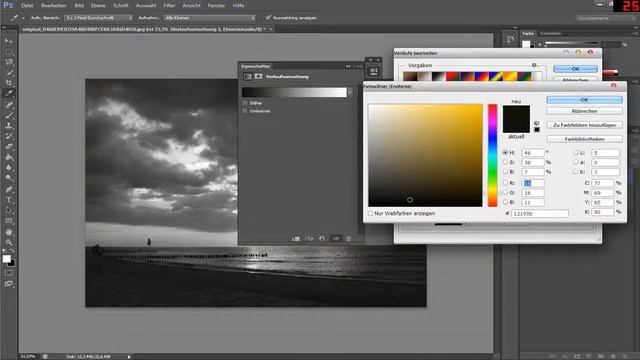The height and width of the screenshot is (360, 640).
Task: Select the Rectangle shape tool
Action: click(x=9, y=221)
